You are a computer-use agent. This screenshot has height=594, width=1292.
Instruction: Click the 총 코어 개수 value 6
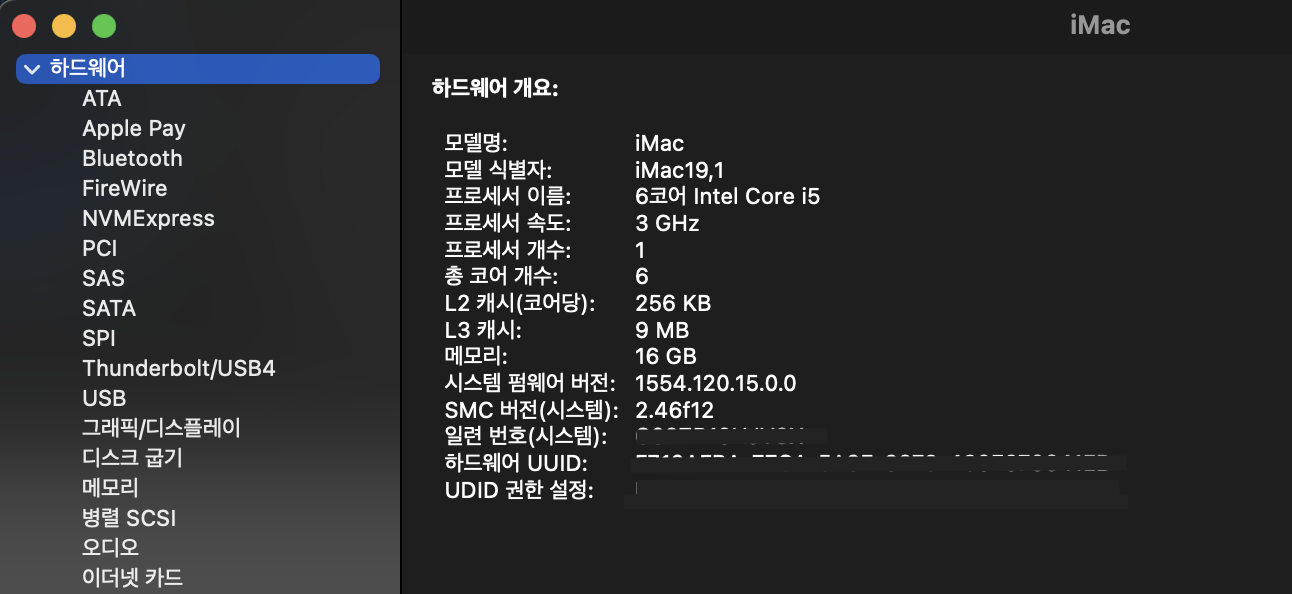tap(642, 276)
